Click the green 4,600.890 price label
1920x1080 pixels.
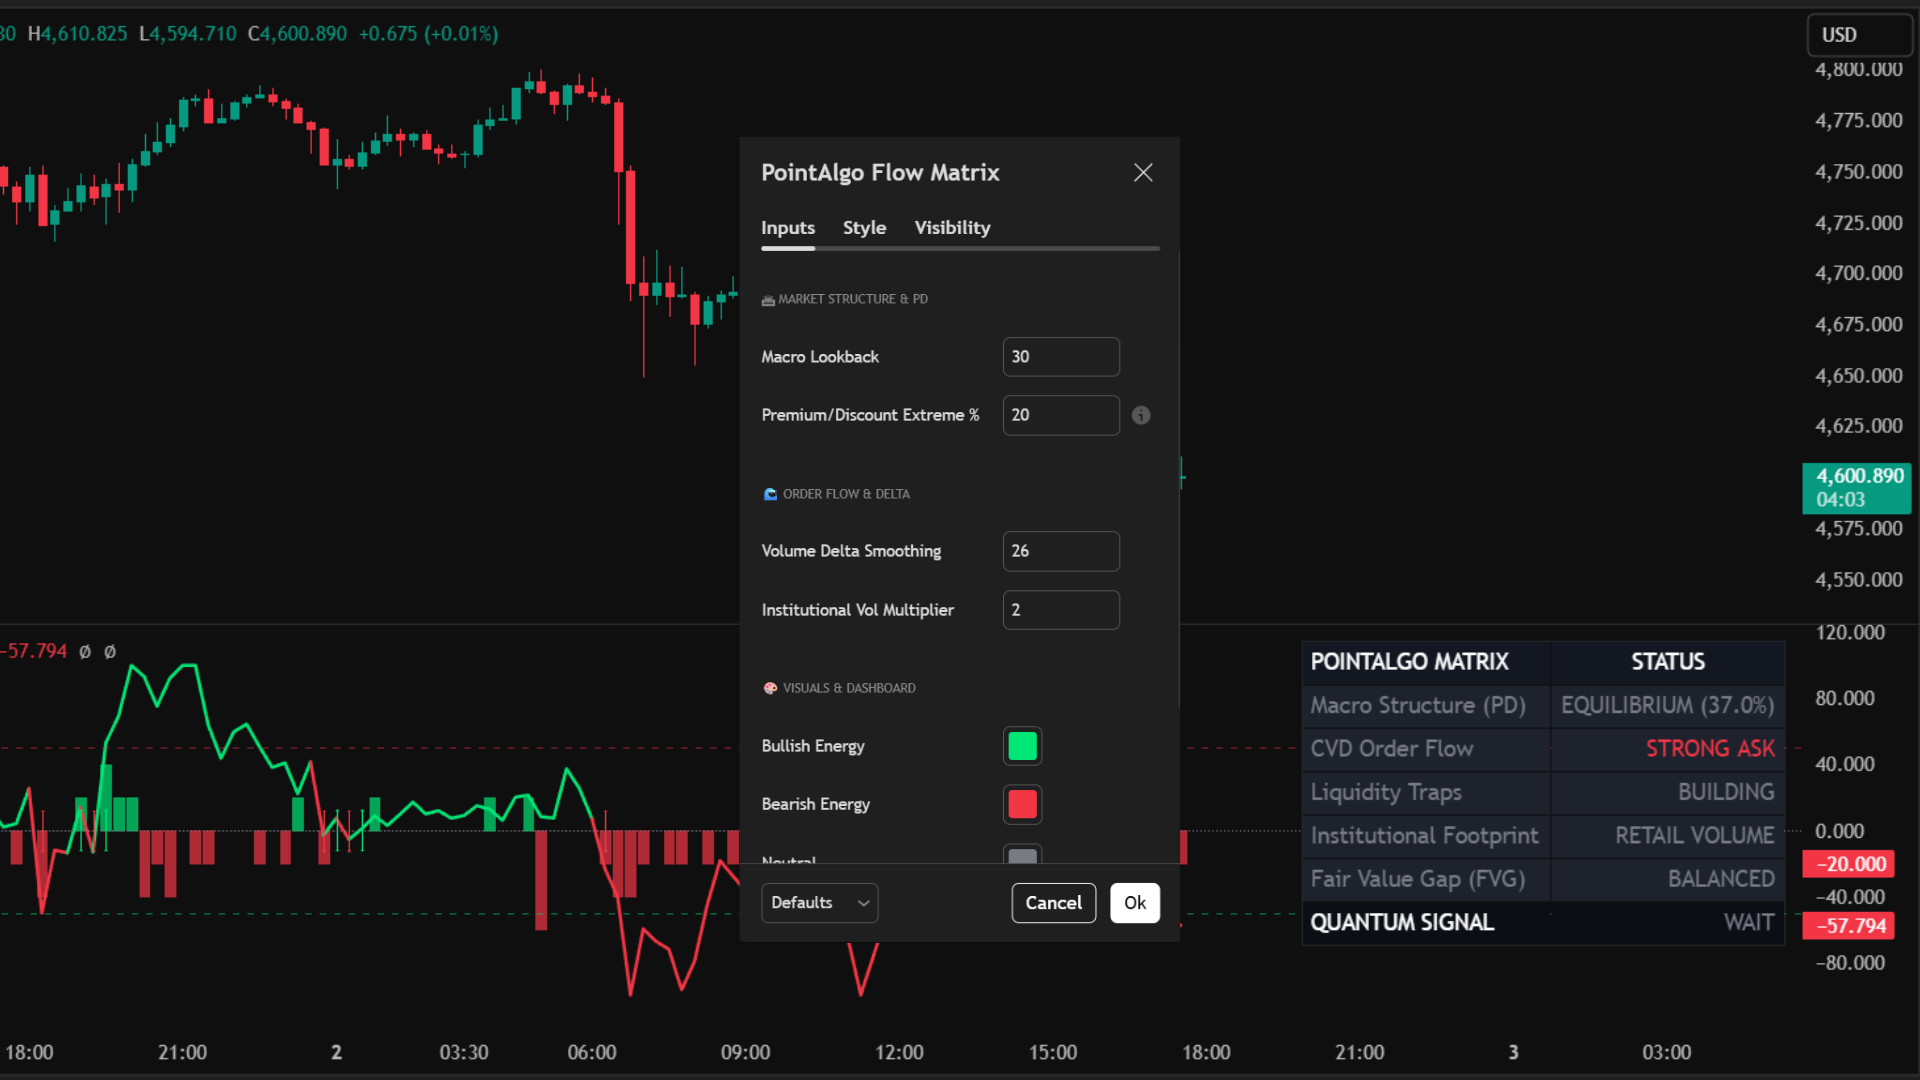(1856, 488)
